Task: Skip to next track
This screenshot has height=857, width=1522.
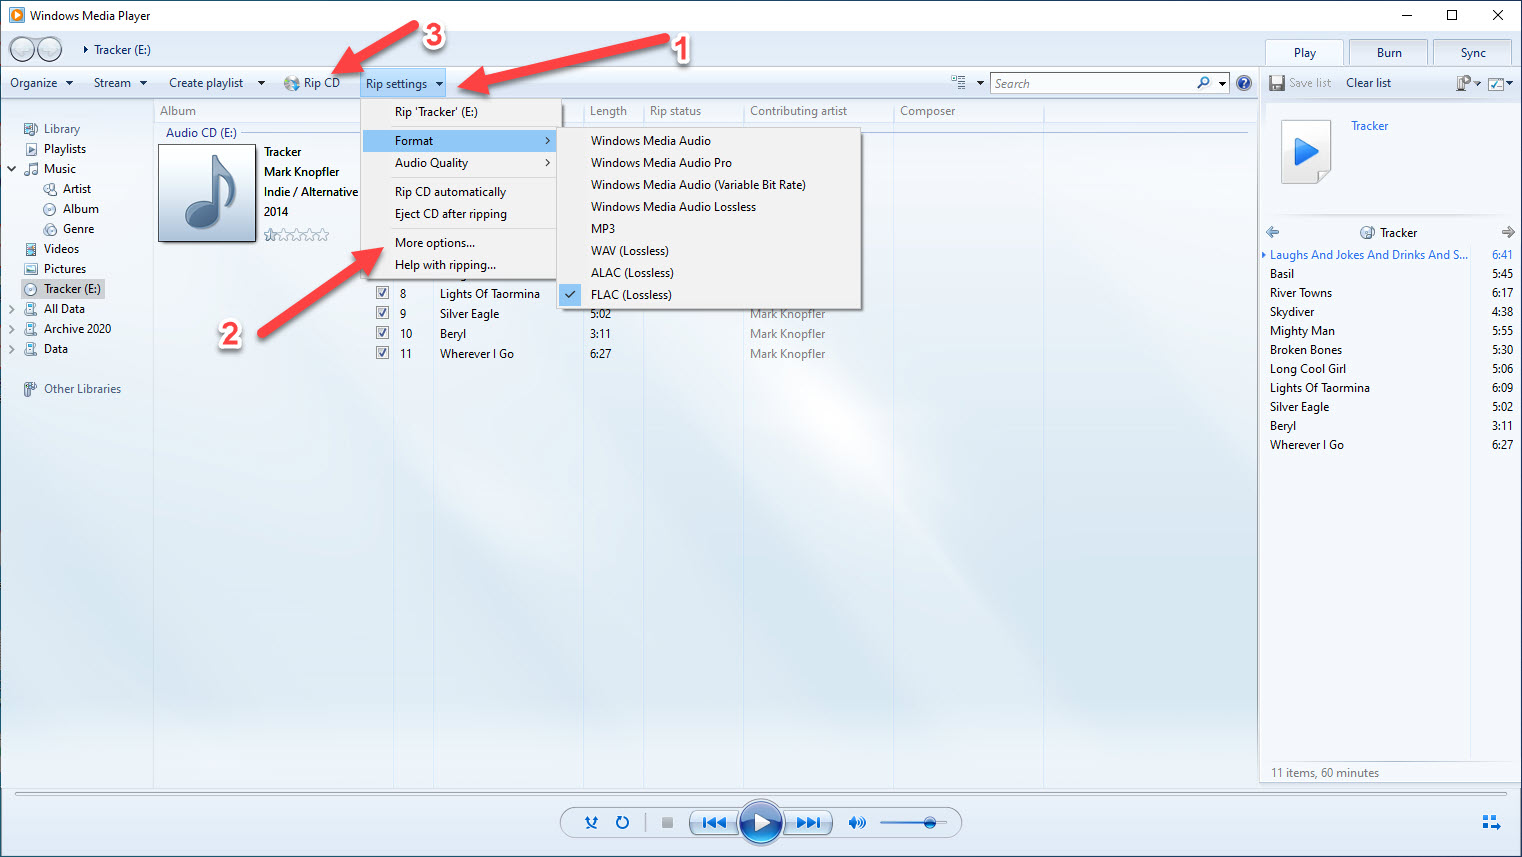Action: 808,823
